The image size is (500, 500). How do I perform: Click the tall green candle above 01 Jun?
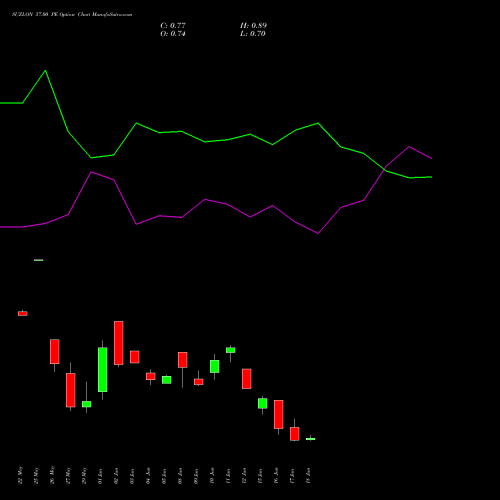coord(103,370)
